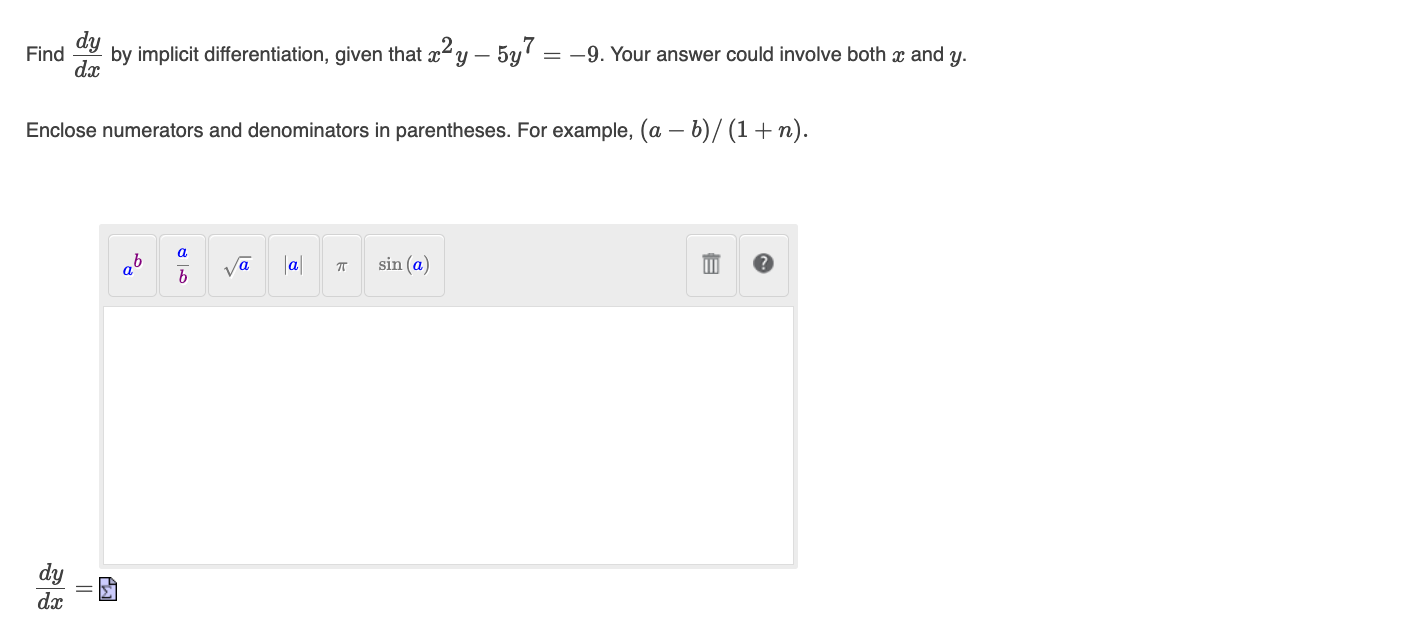Select the radical toolbar button
The image size is (1424, 640).
[x=236, y=264]
